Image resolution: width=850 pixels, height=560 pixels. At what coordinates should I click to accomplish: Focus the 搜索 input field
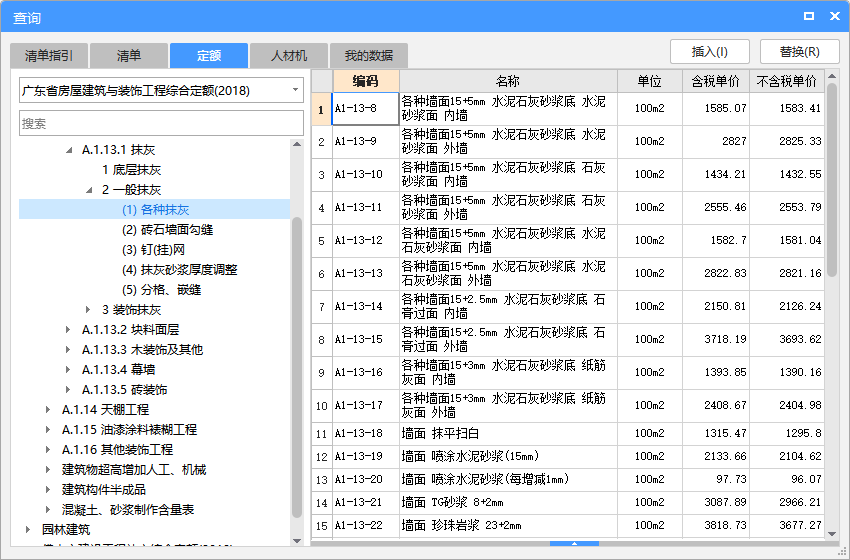(161, 123)
